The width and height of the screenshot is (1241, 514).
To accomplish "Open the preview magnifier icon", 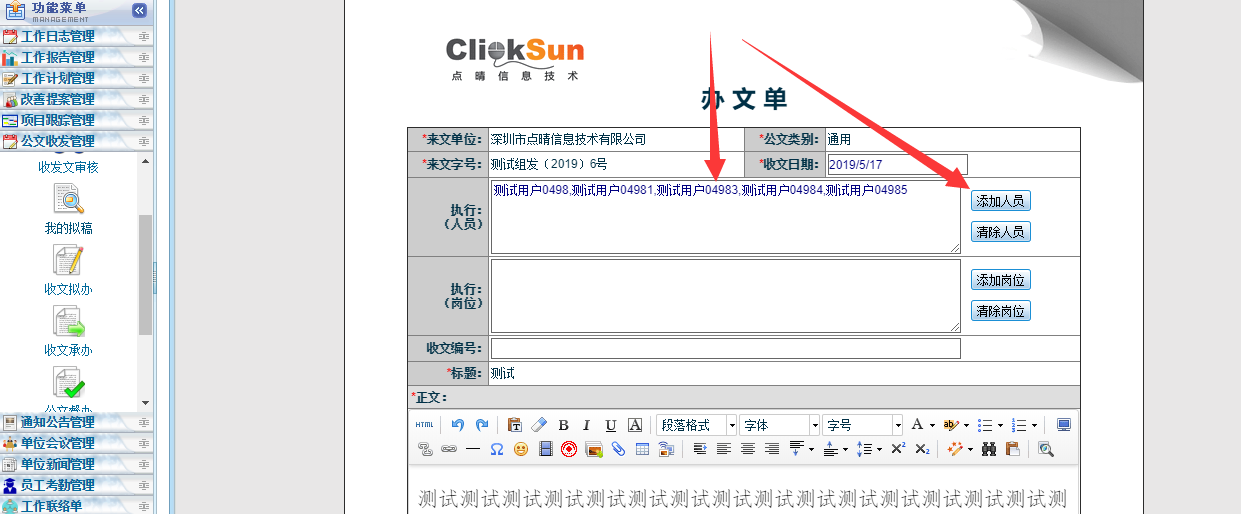I will [x=1045, y=449].
